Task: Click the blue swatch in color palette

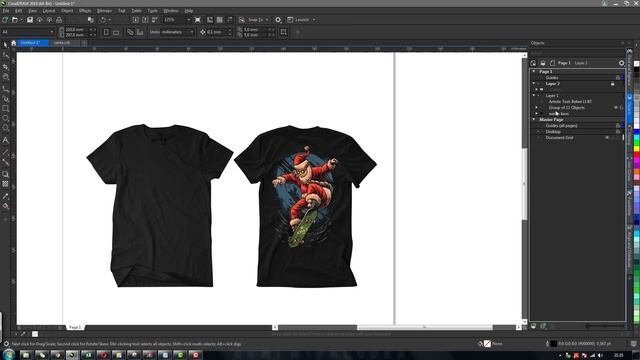Action: click(x=636, y=132)
